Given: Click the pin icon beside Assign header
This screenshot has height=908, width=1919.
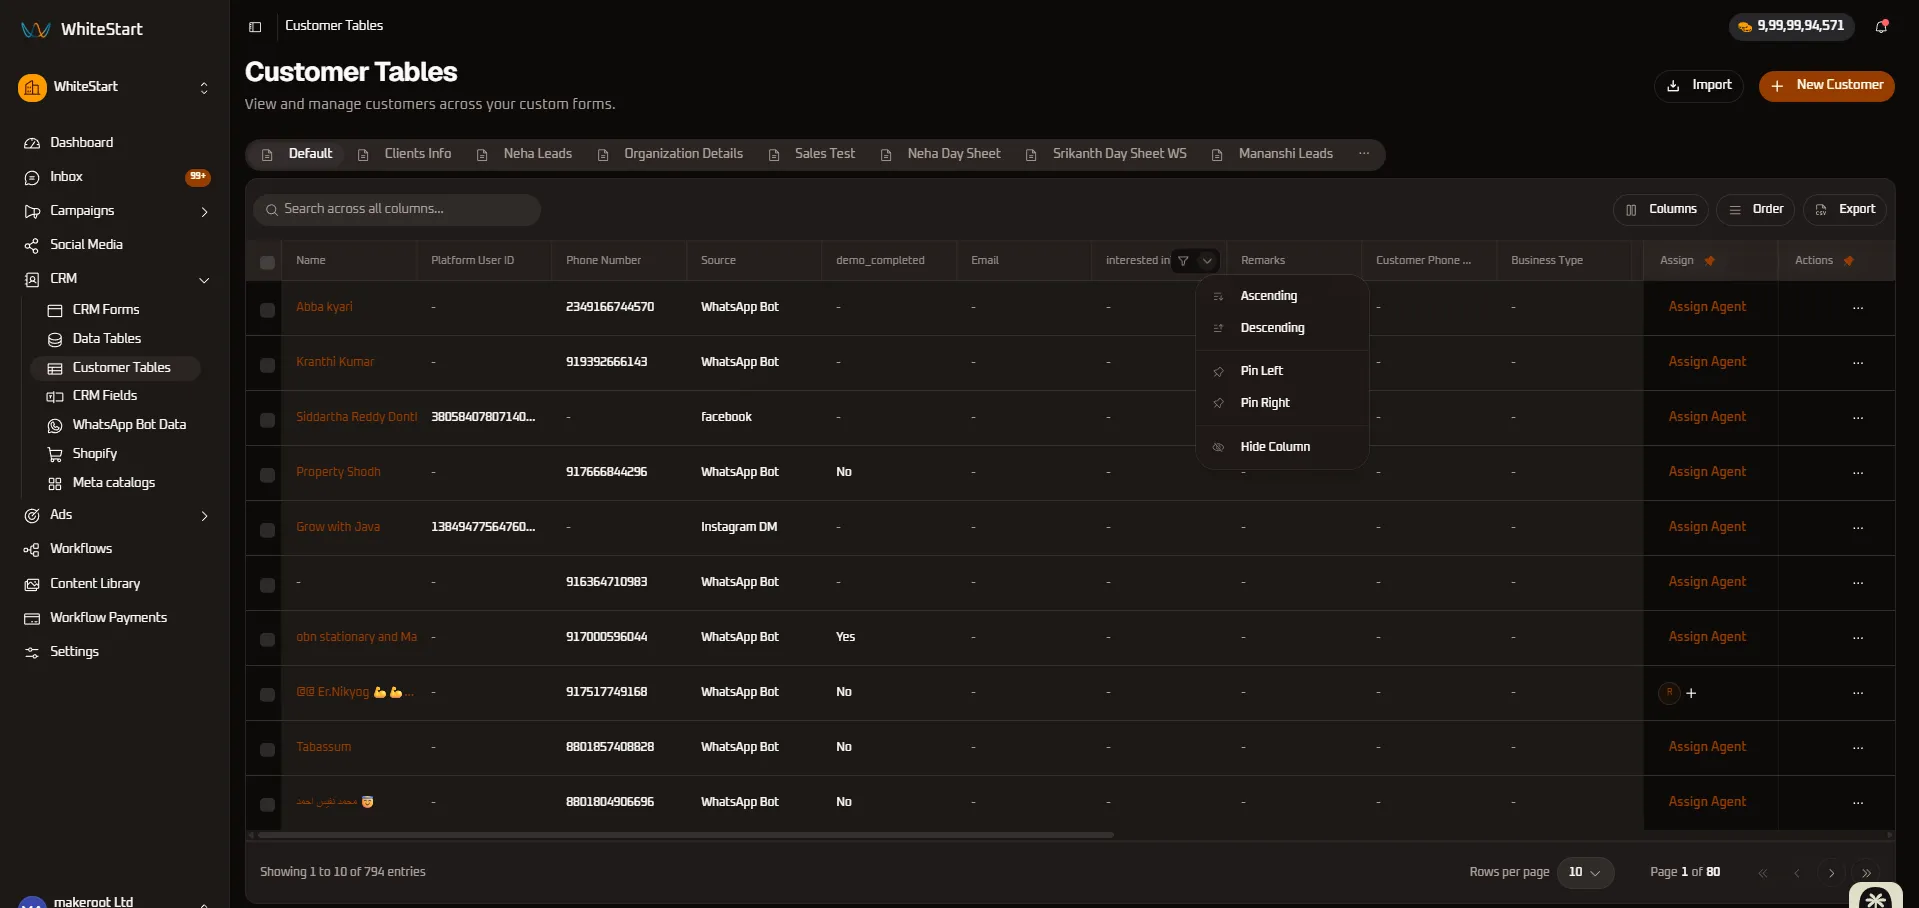Looking at the screenshot, I should pyautogui.click(x=1710, y=261).
